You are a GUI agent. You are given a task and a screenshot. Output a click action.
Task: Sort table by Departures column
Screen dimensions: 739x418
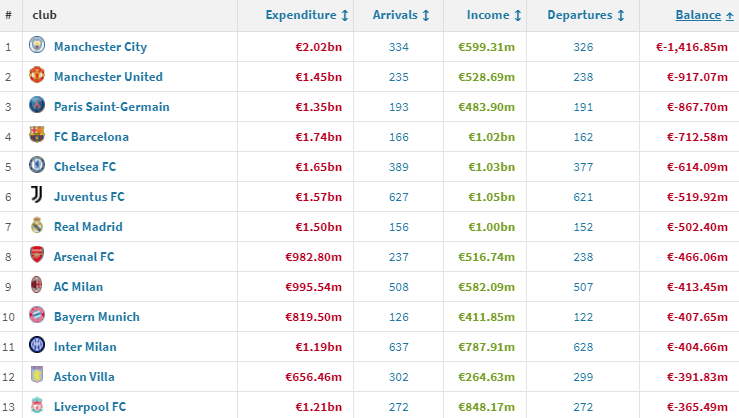pyautogui.click(x=586, y=15)
